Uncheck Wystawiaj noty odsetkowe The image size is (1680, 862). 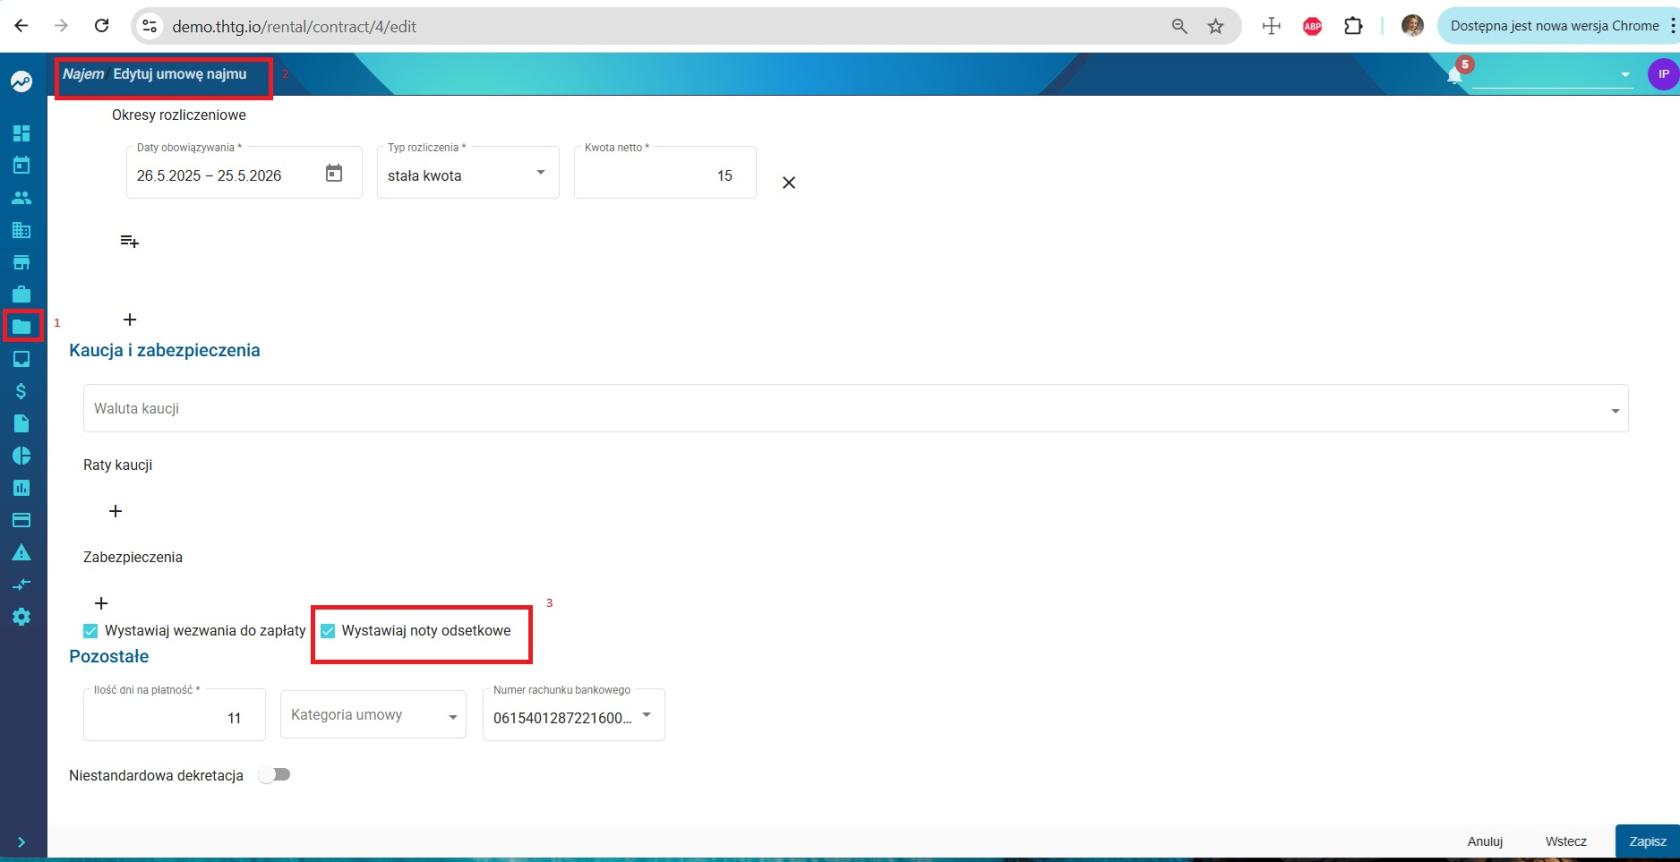pos(328,631)
